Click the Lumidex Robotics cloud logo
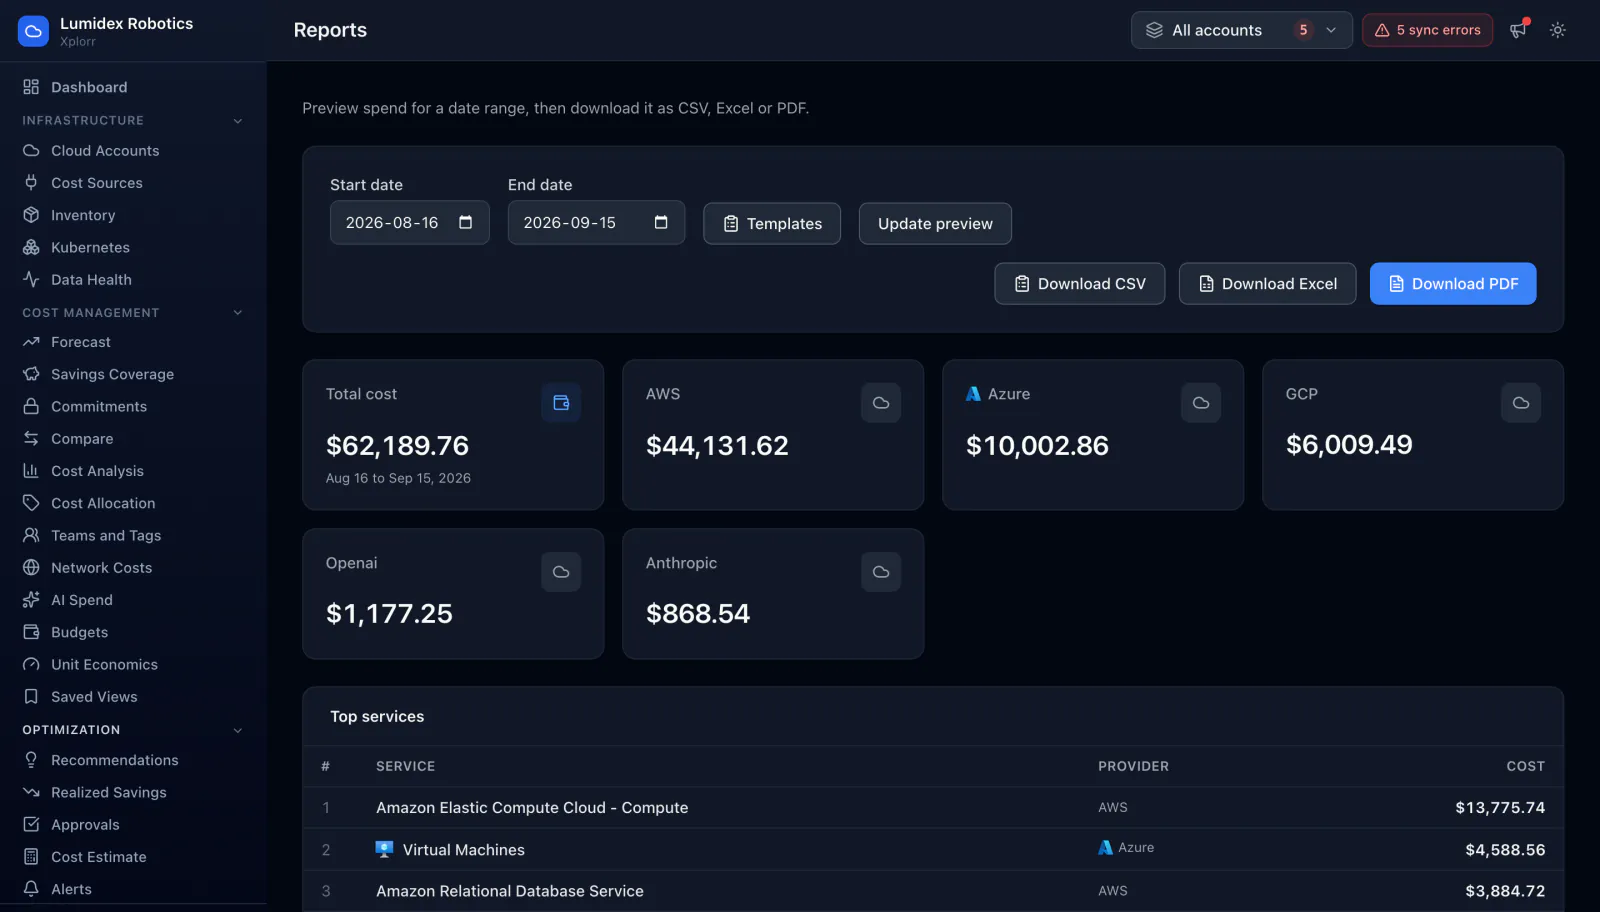This screenshot has height=912, width=1600. click(33, 31)
